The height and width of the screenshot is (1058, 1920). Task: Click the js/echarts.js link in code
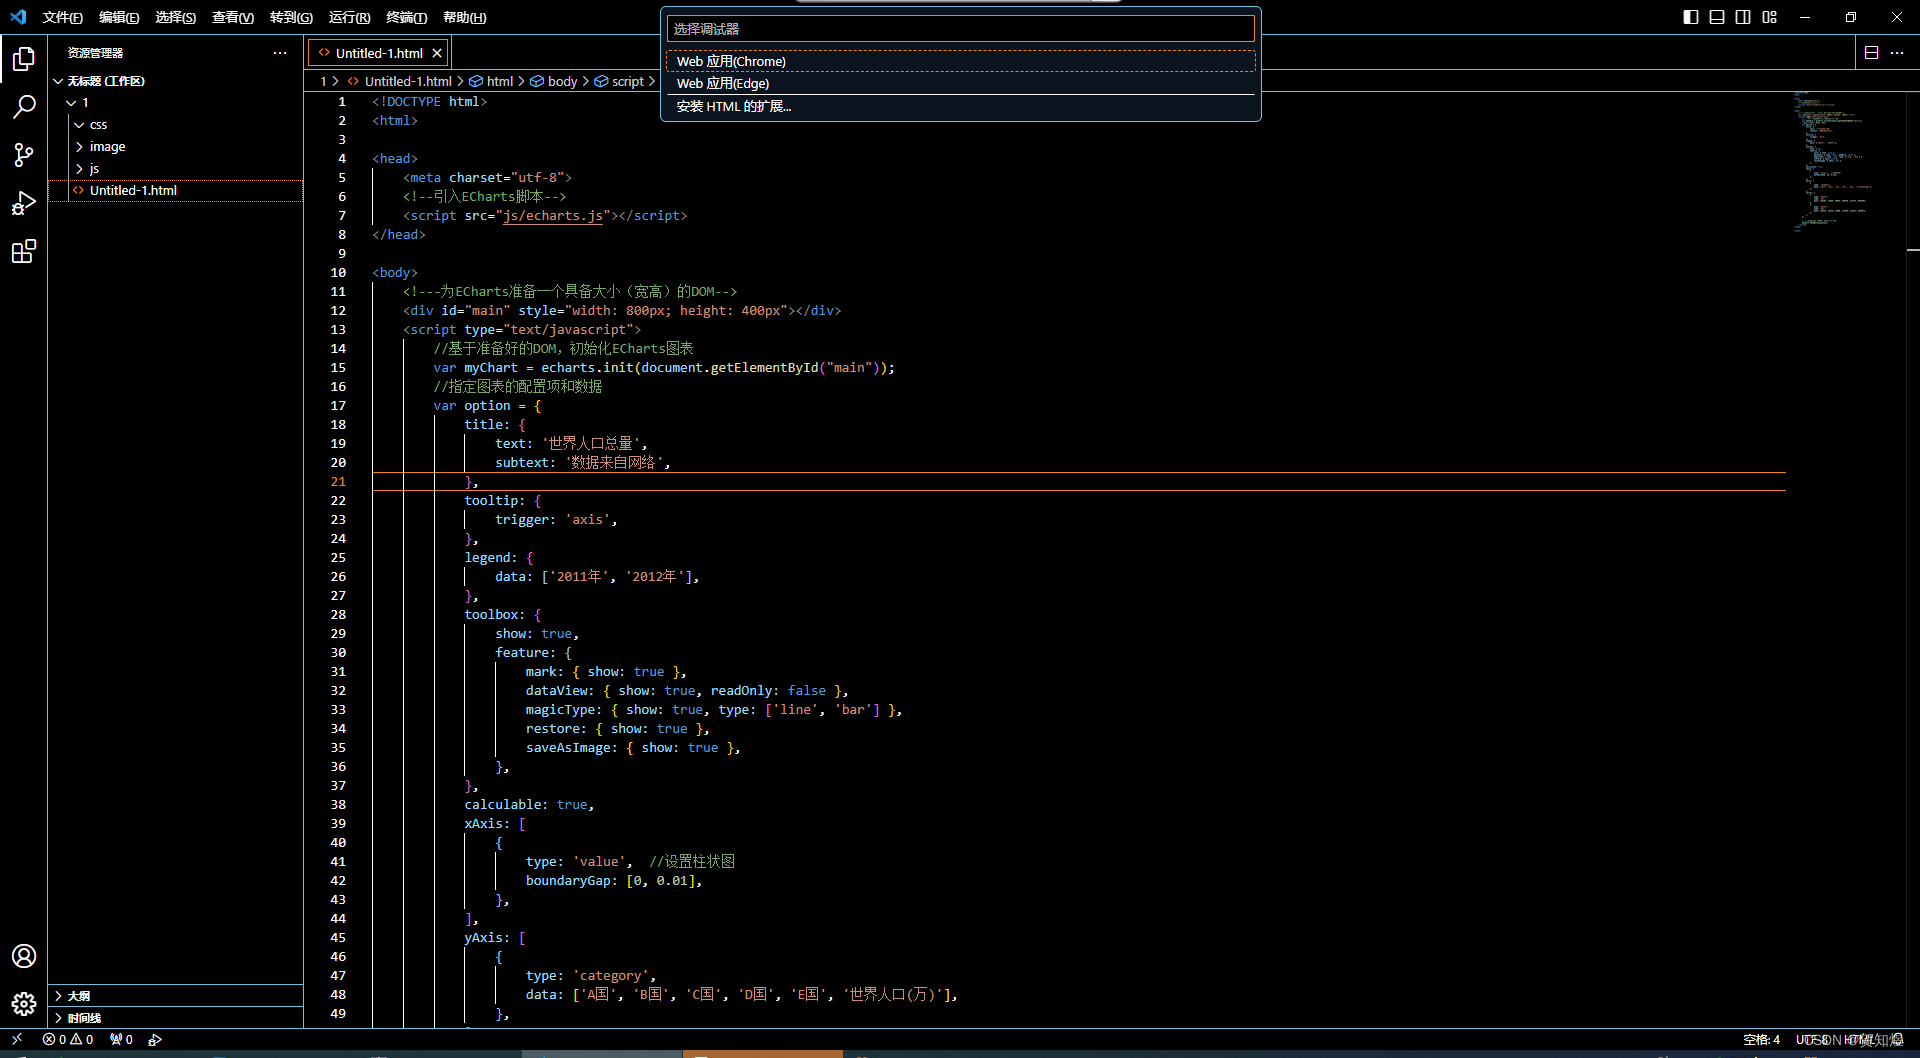point(553,216)
